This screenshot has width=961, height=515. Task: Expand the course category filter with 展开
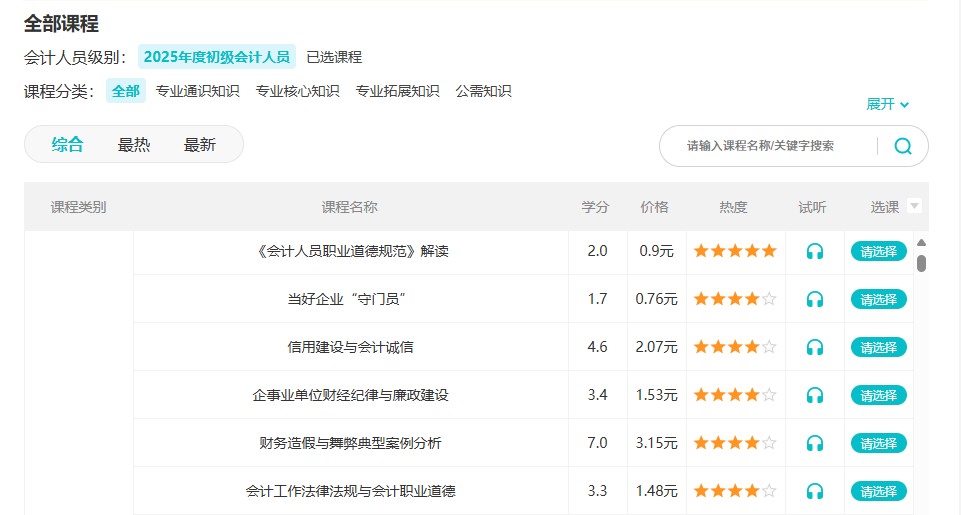point(887,104)
